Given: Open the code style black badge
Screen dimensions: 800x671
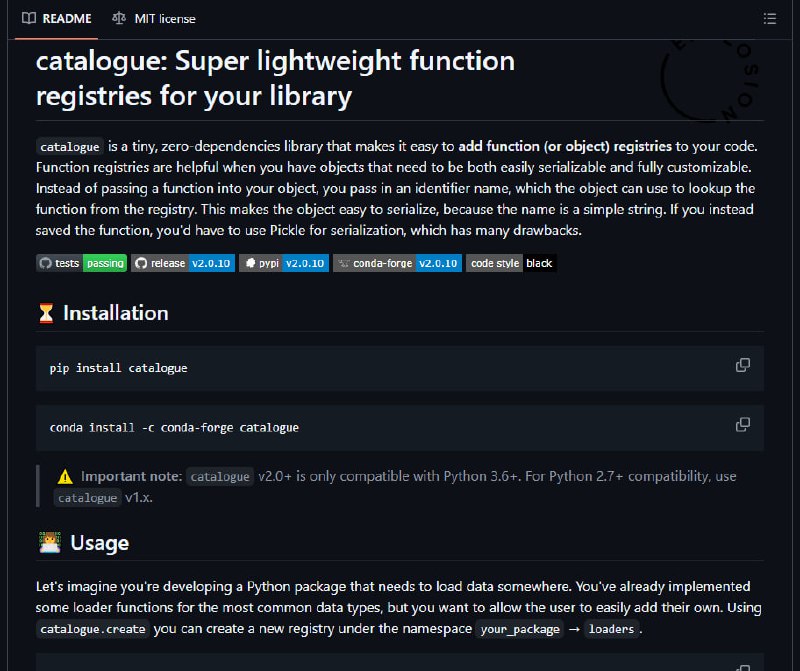Looking at the screenshot, I should click(511, 263).
